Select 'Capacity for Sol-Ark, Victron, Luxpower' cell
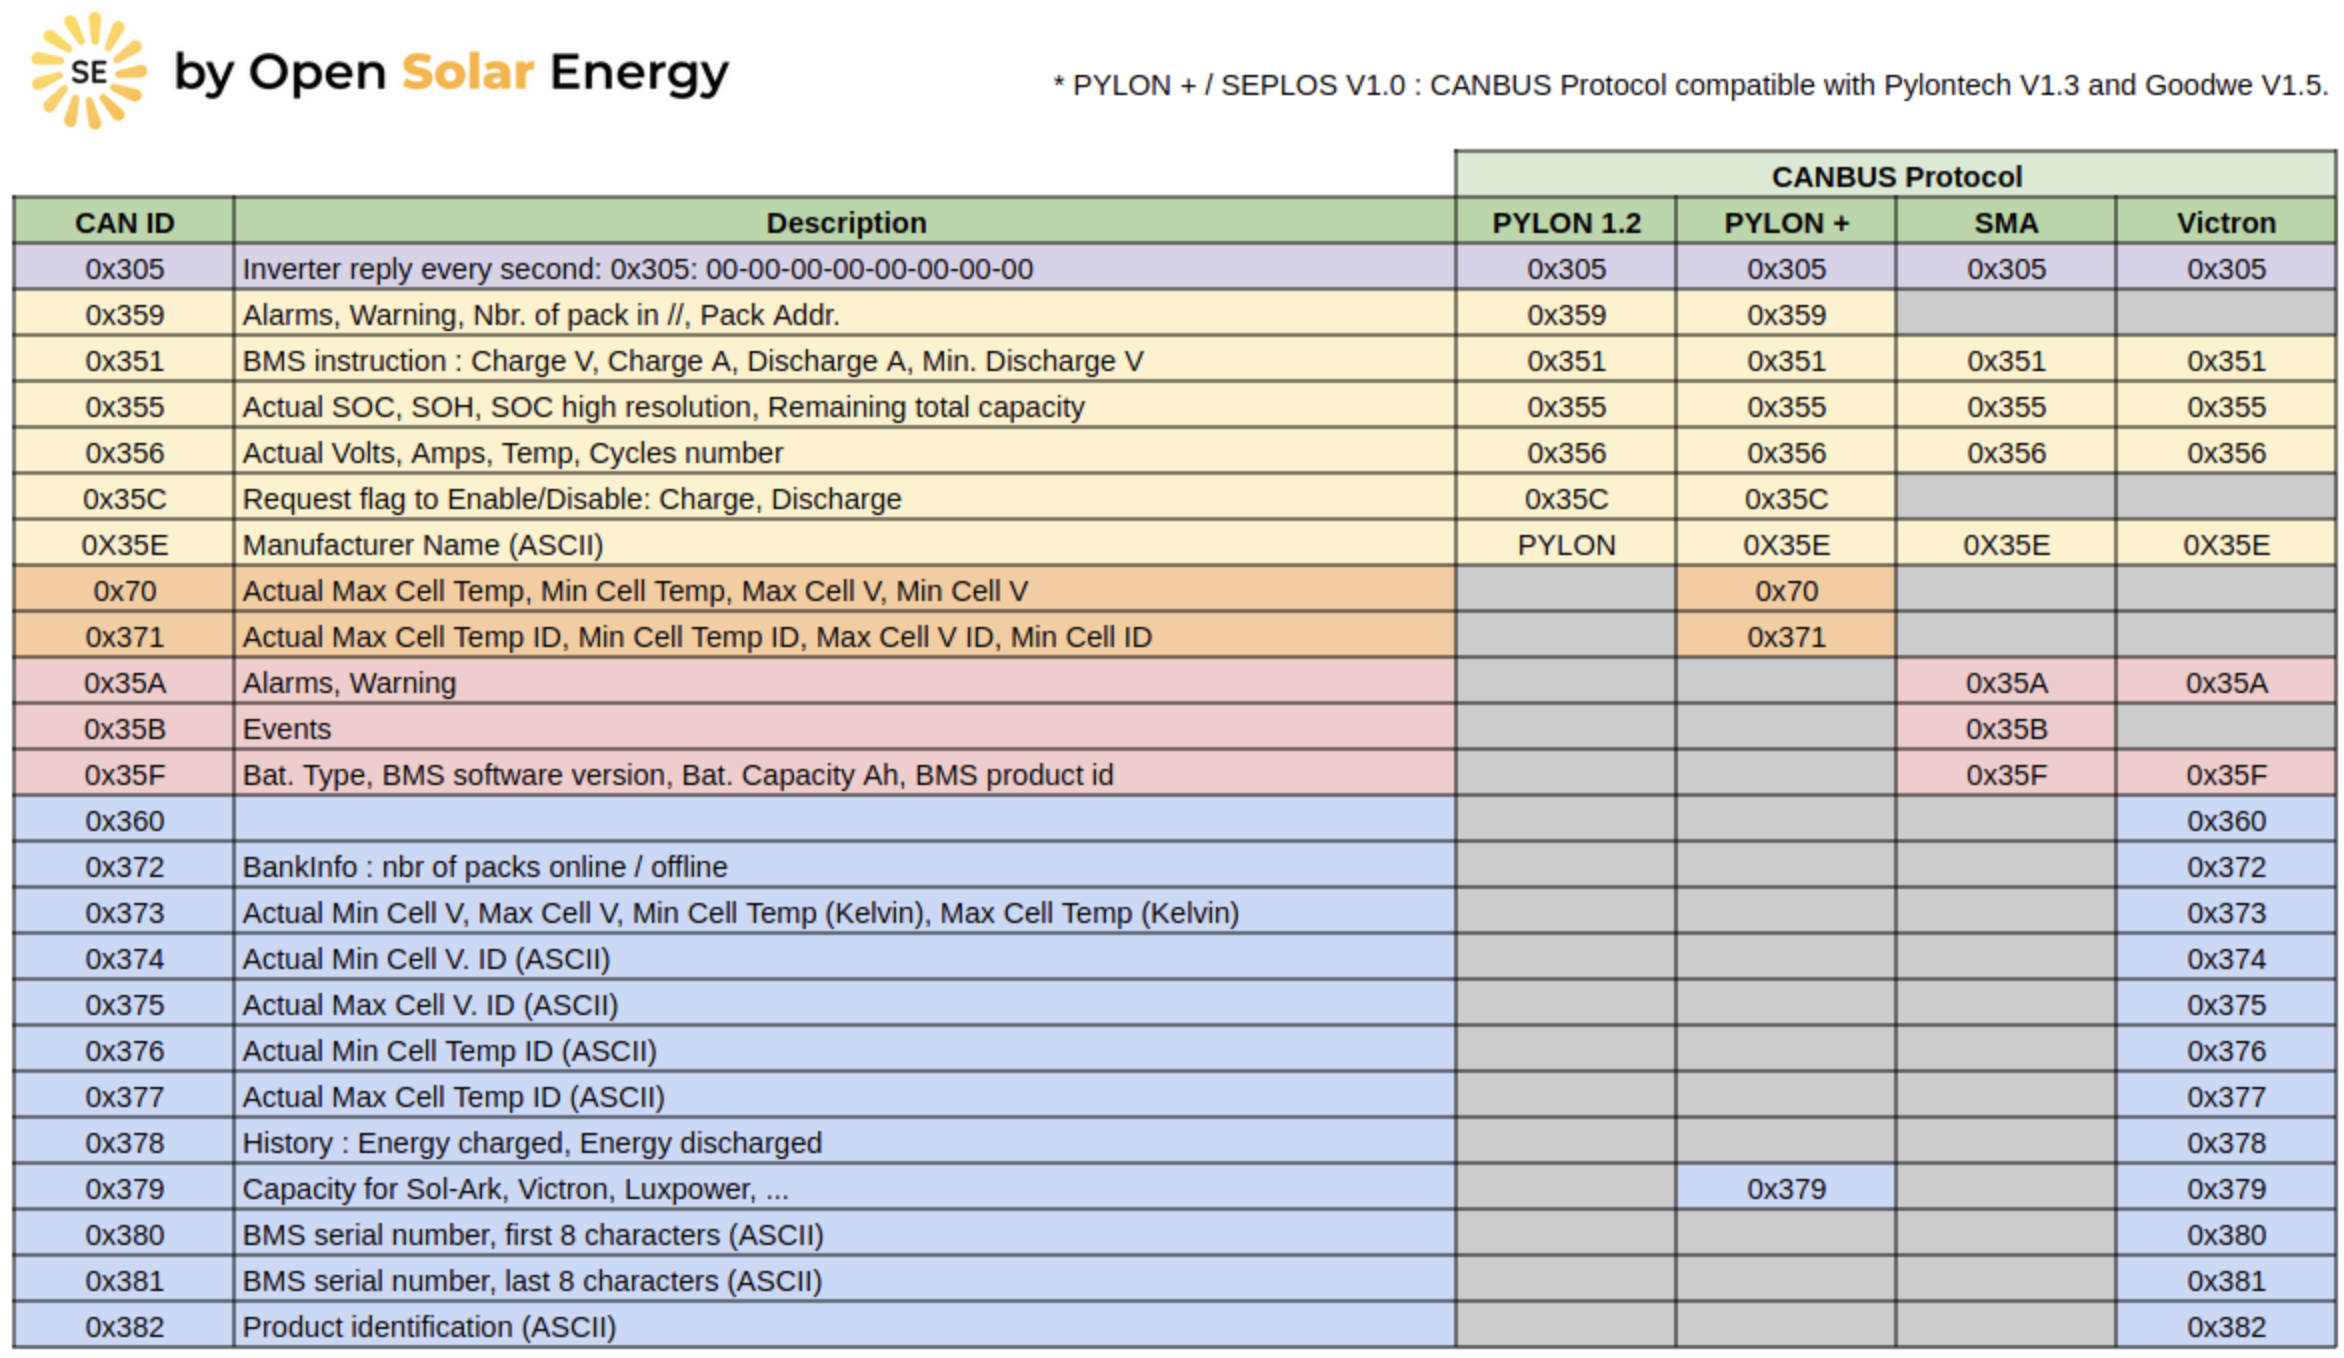The height and width of the screenshot is (1358, 2344). (845, 1188)
